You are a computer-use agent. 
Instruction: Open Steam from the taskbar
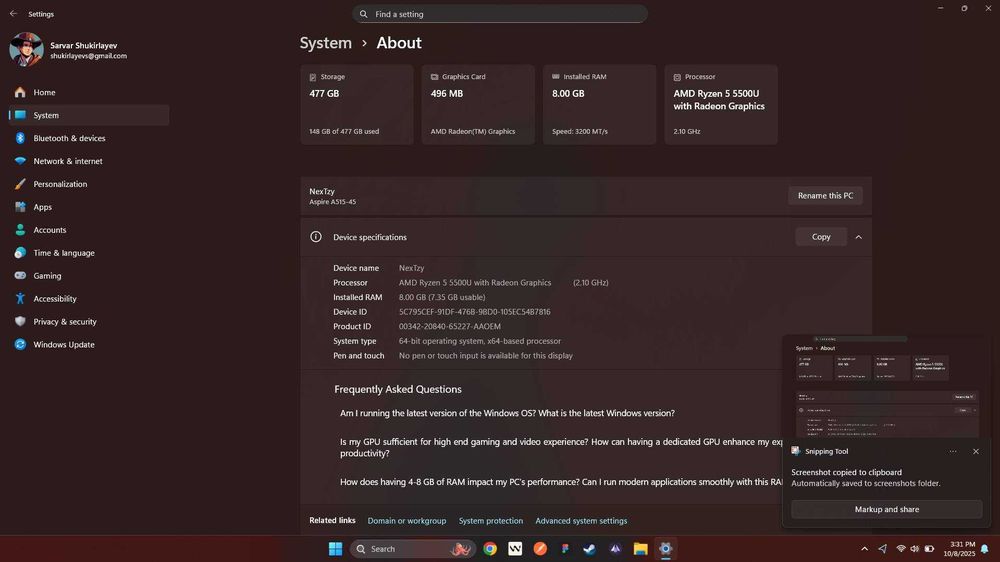(590, 549)
